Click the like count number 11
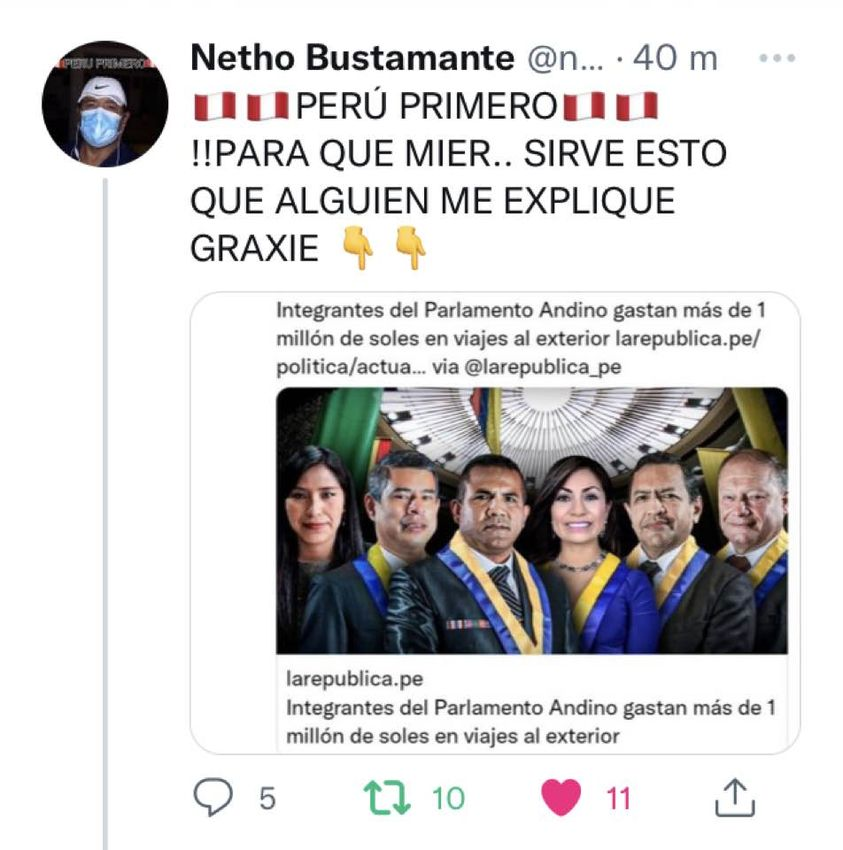 pyautogui.click(x=619, y=798)
